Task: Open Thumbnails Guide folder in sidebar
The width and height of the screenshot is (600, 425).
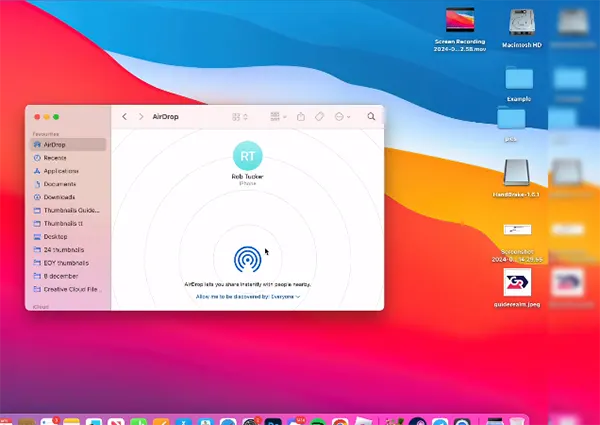Action: (x=68, y=210)
